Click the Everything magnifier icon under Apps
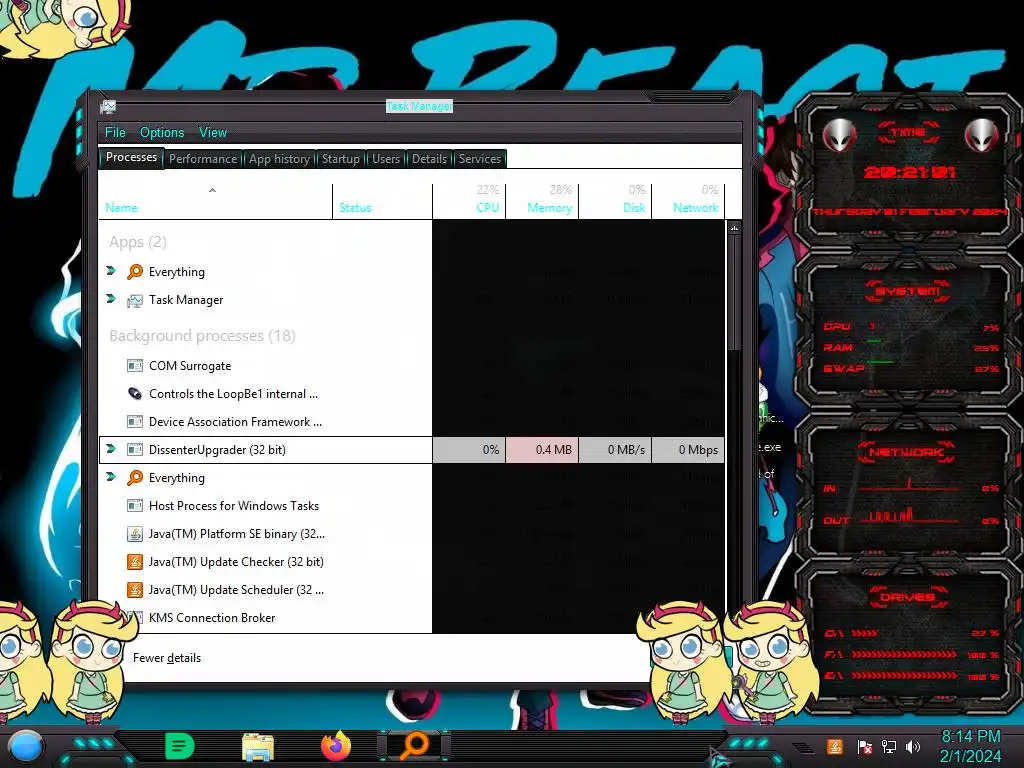The width and height of the screenshot is (1024, 768). [135, 271]
